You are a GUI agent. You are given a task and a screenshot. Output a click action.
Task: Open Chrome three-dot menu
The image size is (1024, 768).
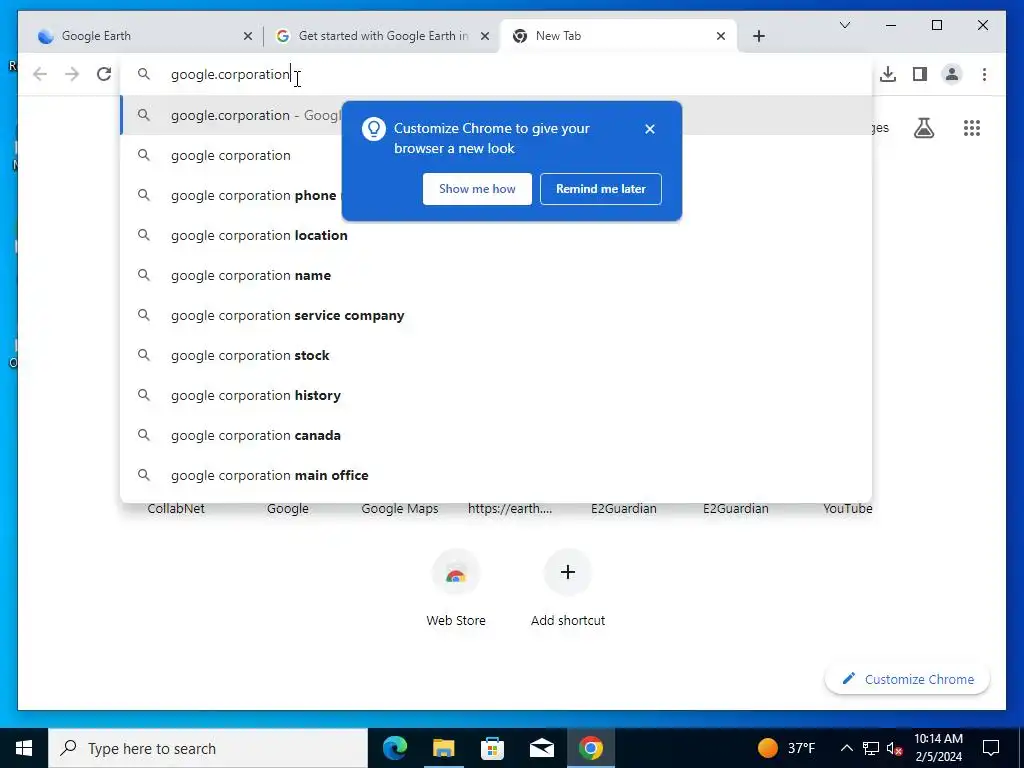984,74
